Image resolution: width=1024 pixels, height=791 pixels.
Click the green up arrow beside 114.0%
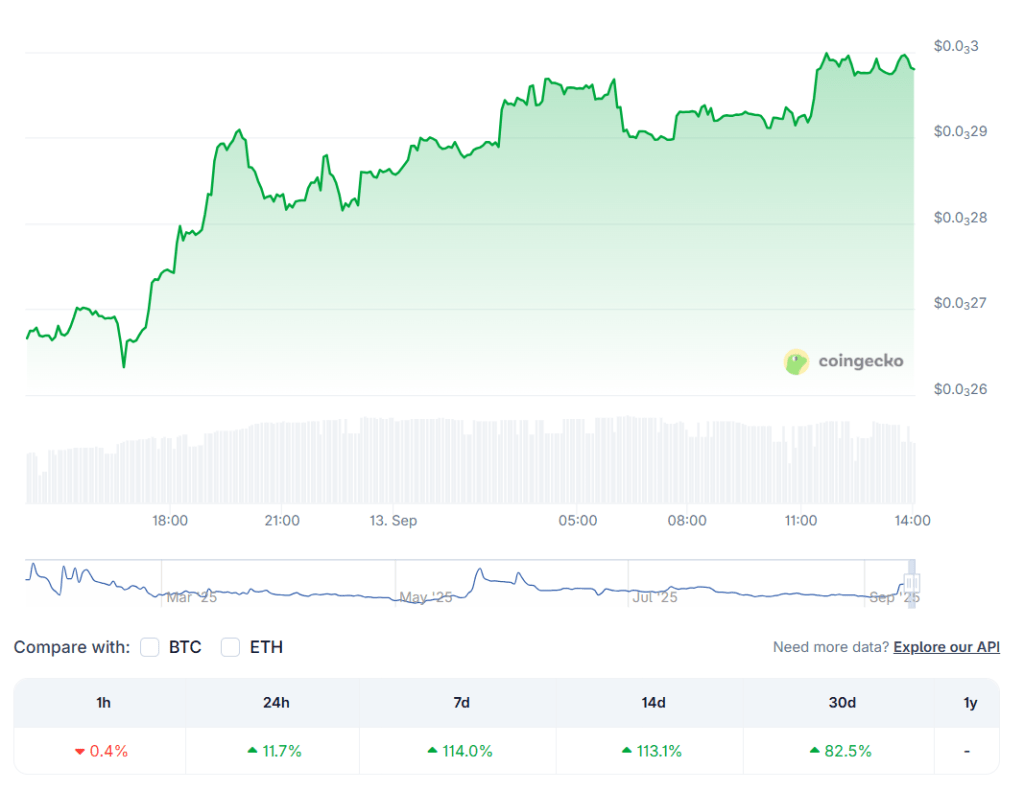point(432,751)
